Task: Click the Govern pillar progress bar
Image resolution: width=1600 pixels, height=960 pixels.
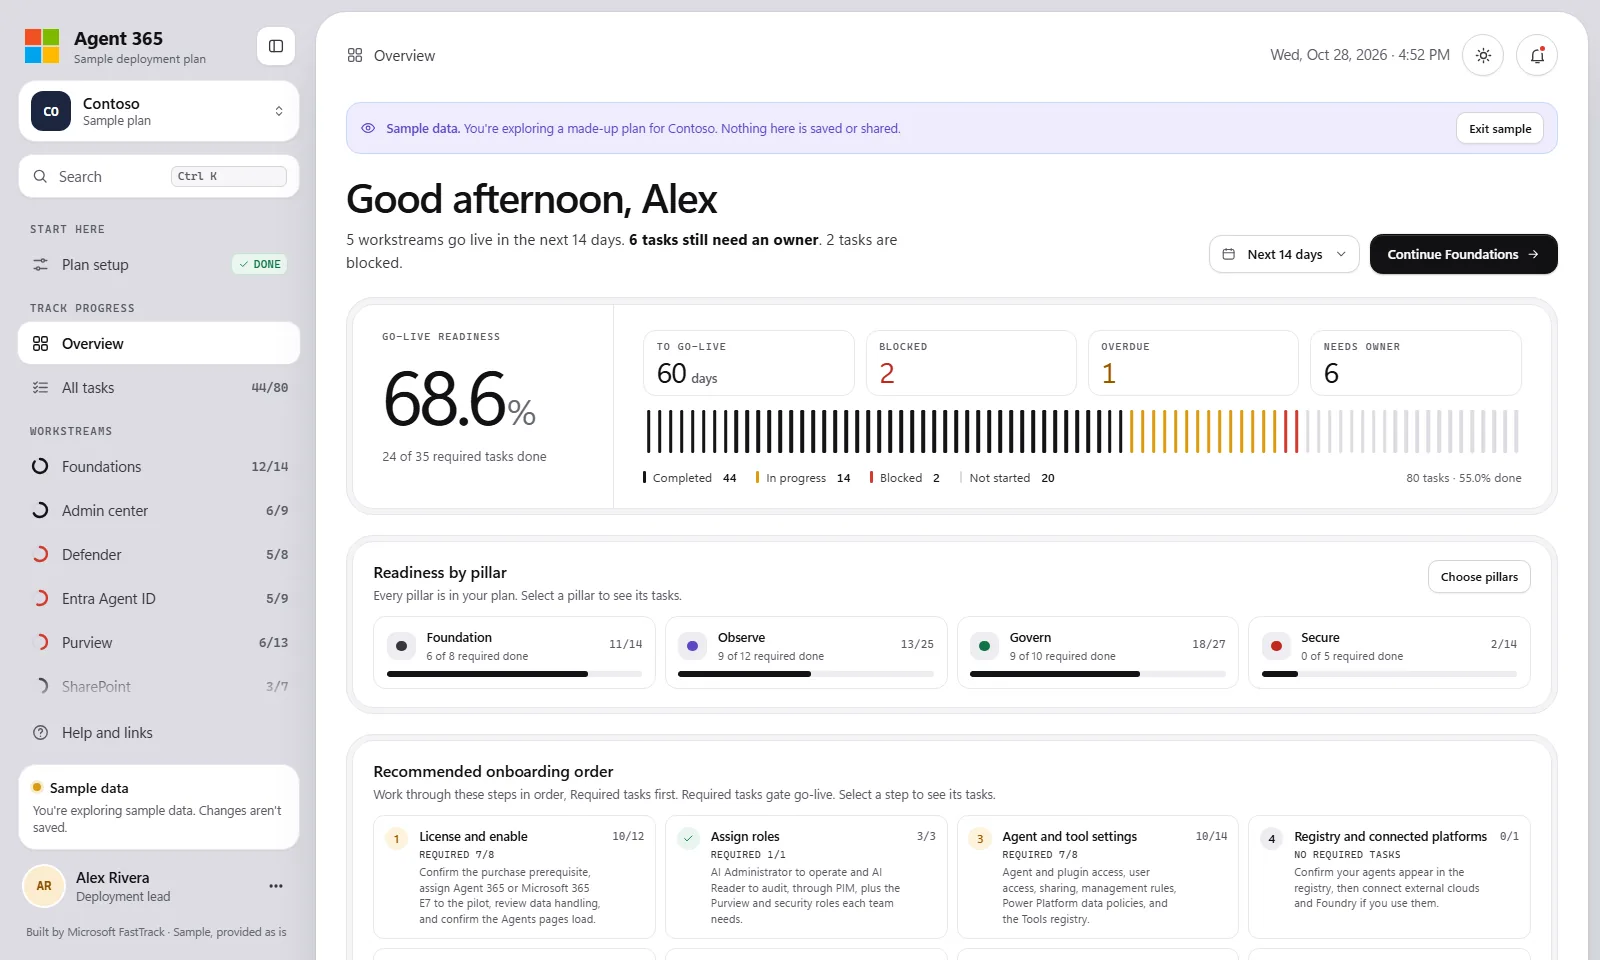Action: coord(1098,674)
